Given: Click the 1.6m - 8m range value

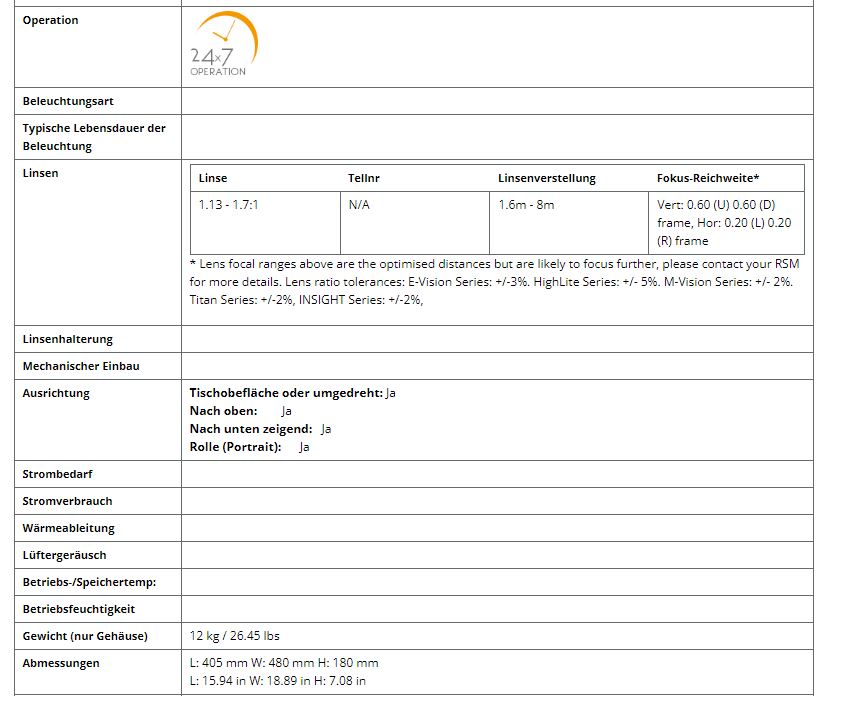Looking at the screenshot, I should click(526, 204).
